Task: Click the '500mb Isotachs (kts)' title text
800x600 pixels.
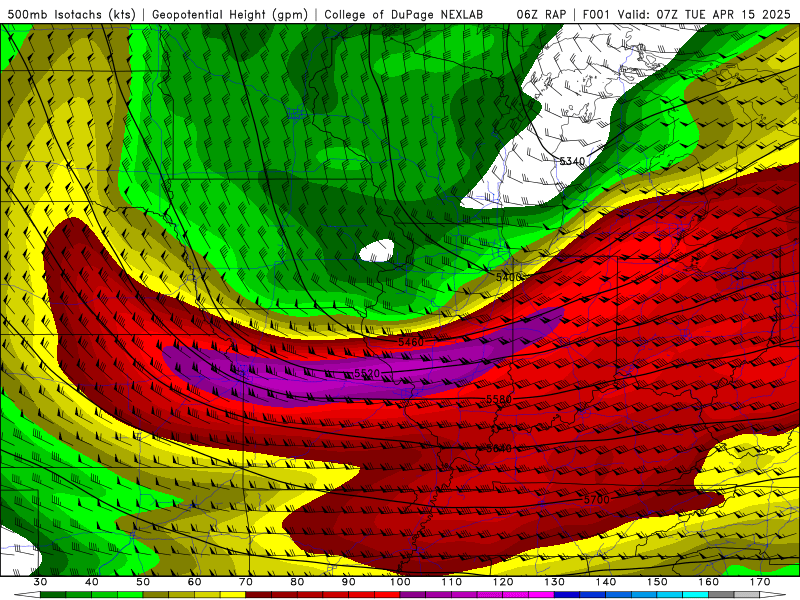Action: point(71,14)
